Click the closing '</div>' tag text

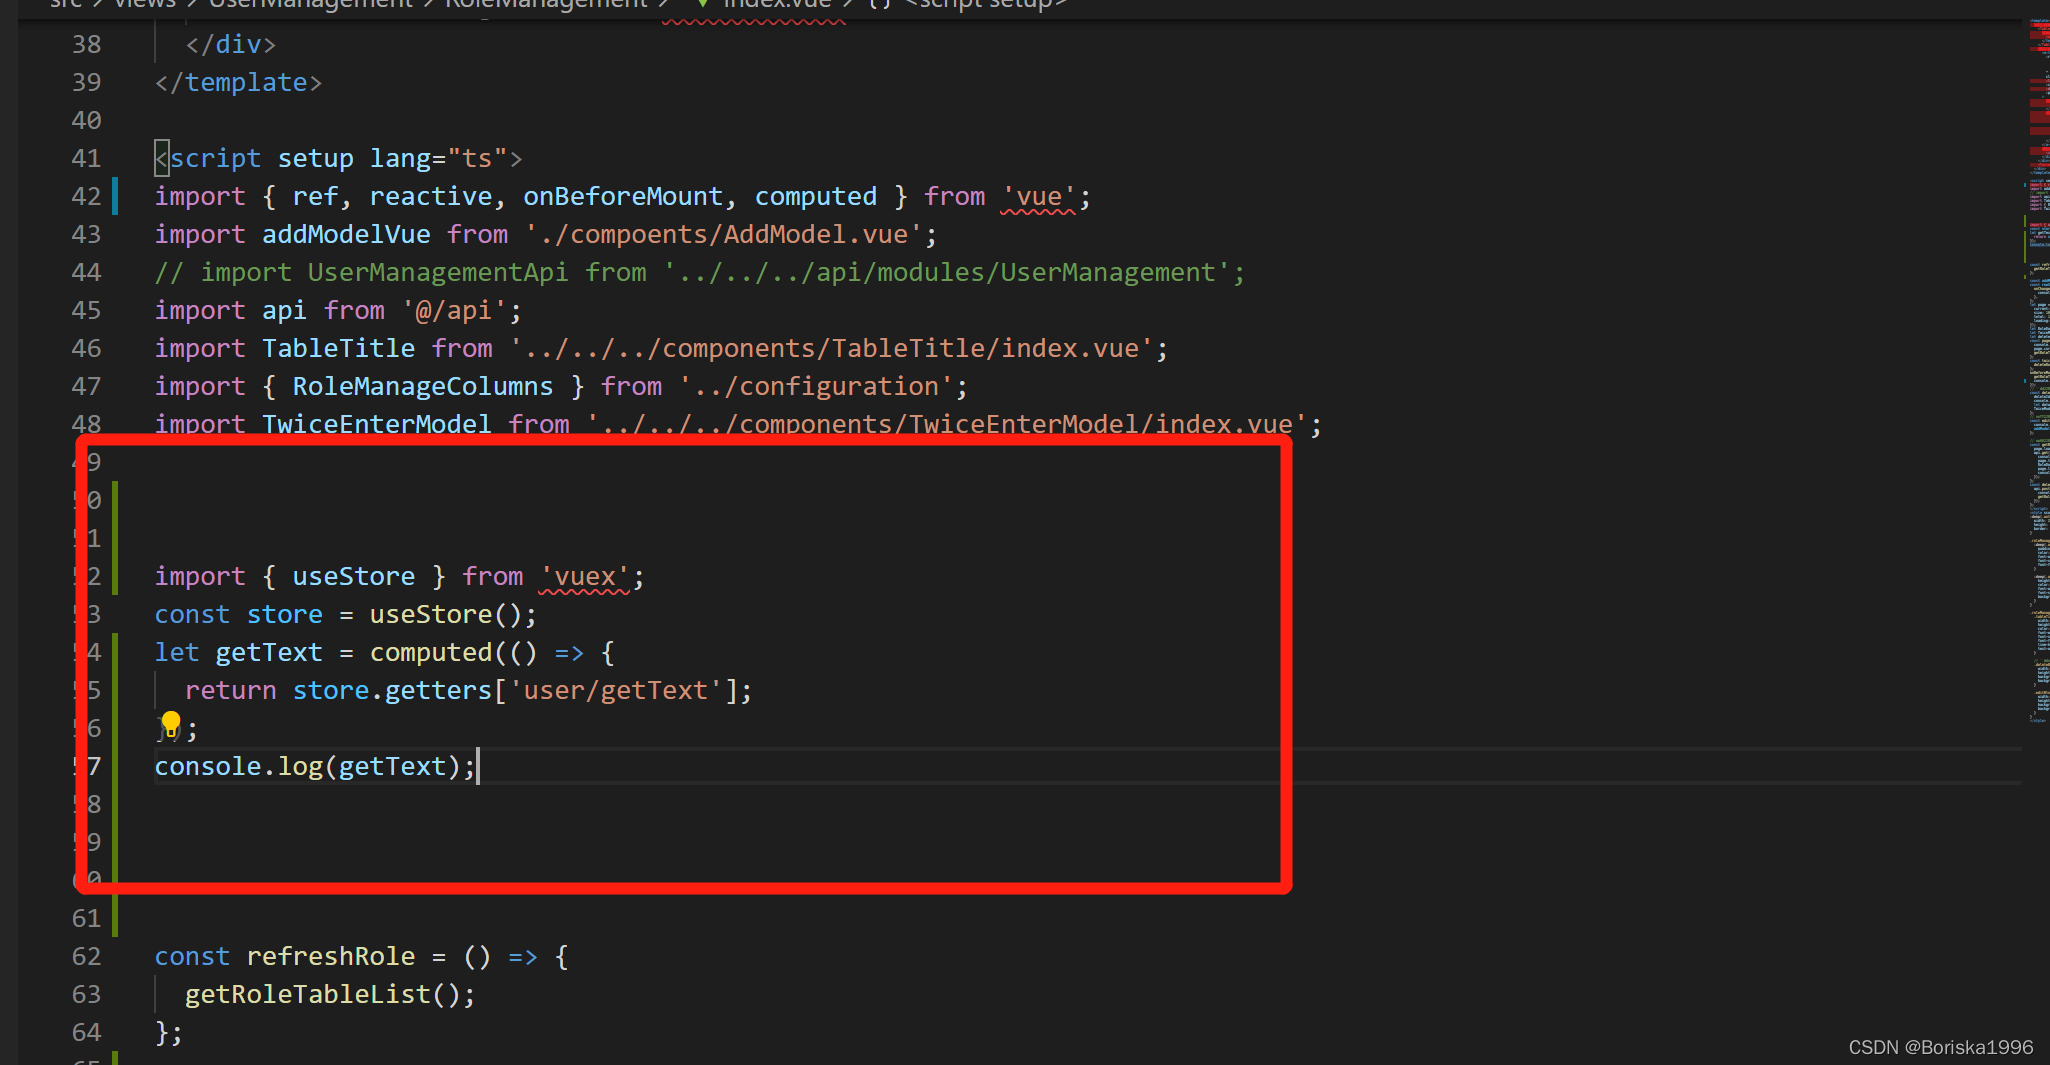[231, 44]
